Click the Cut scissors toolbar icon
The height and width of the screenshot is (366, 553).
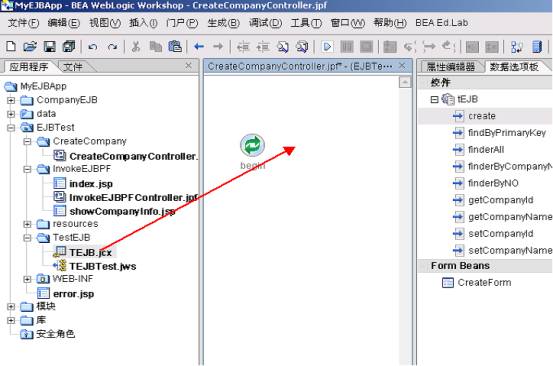pos(136,47)
